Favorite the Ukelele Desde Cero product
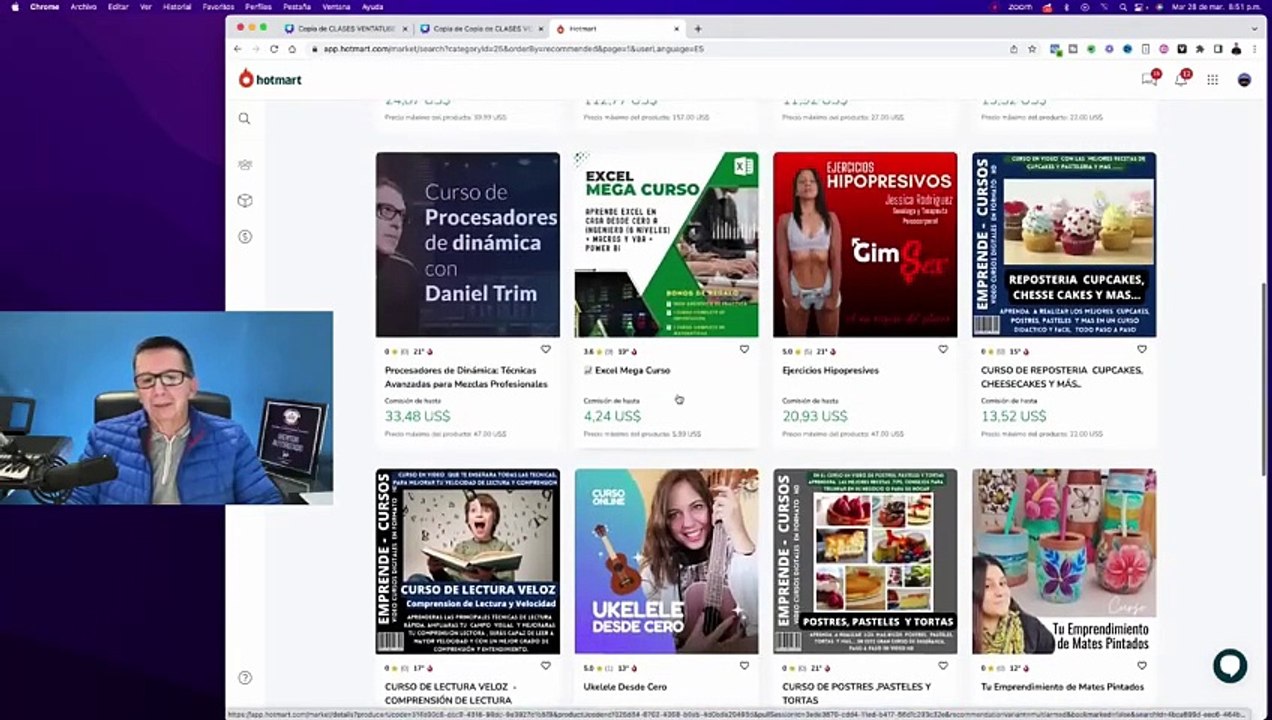The width and height of the screenshot is (1272, 720). click(744, 666)
